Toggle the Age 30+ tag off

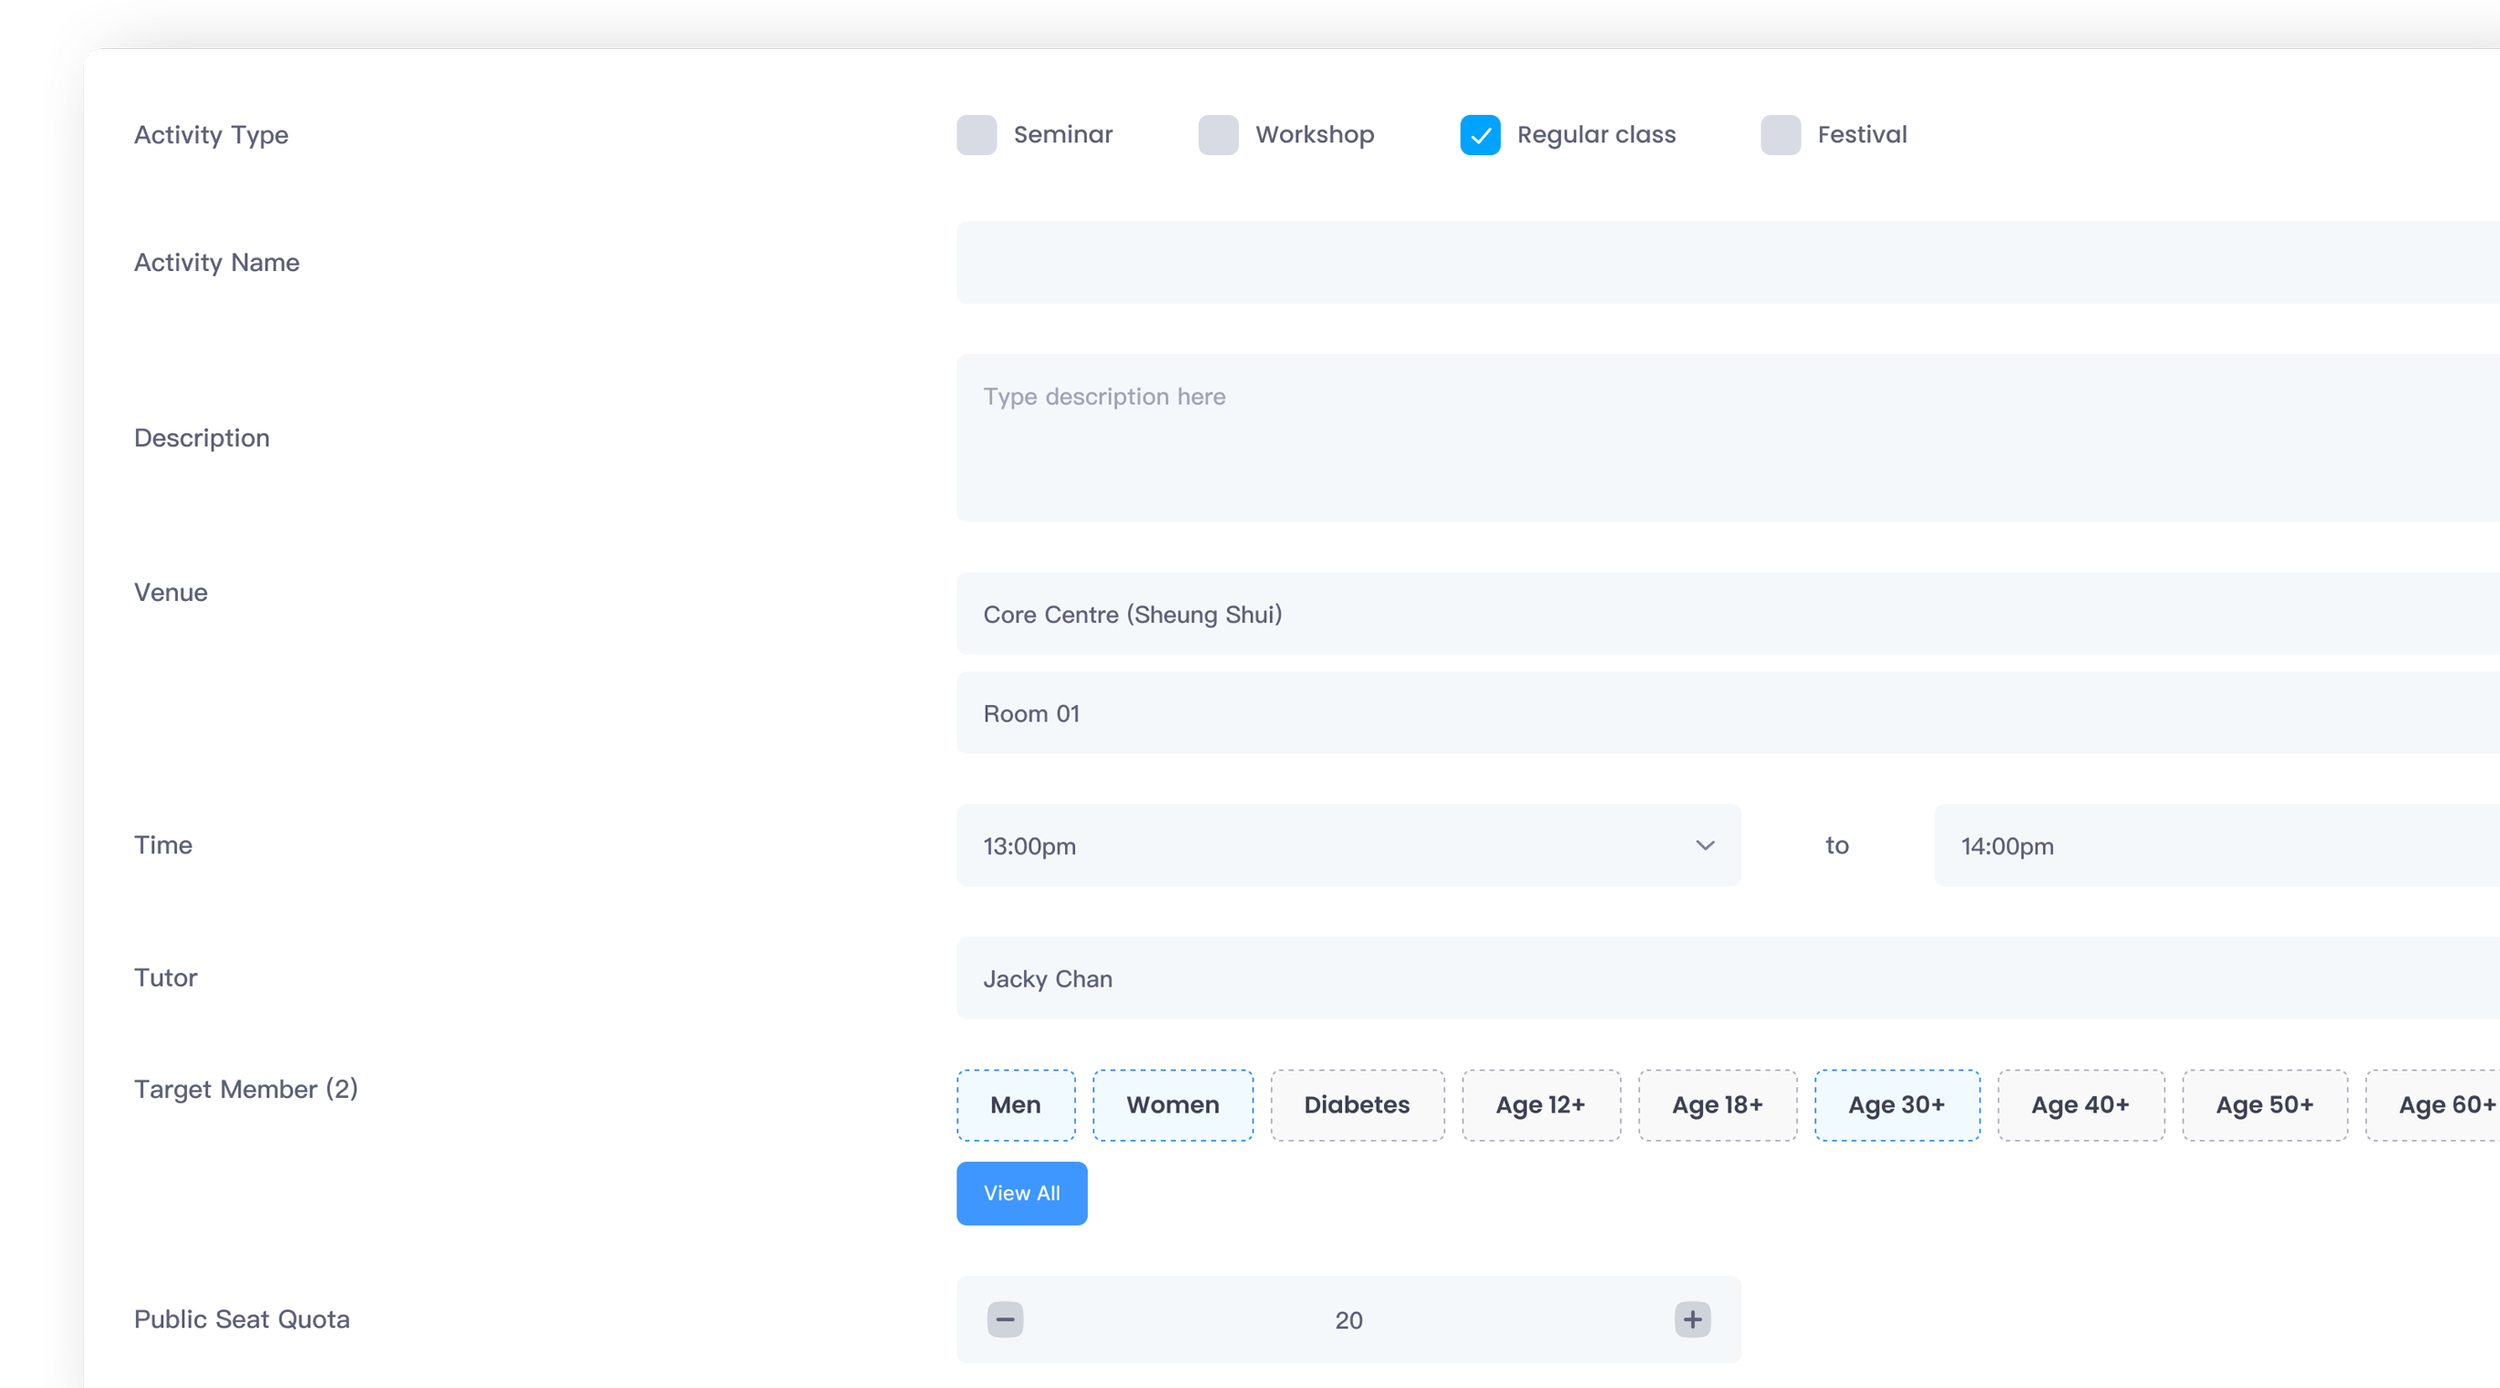[x=1896, y=1105]
